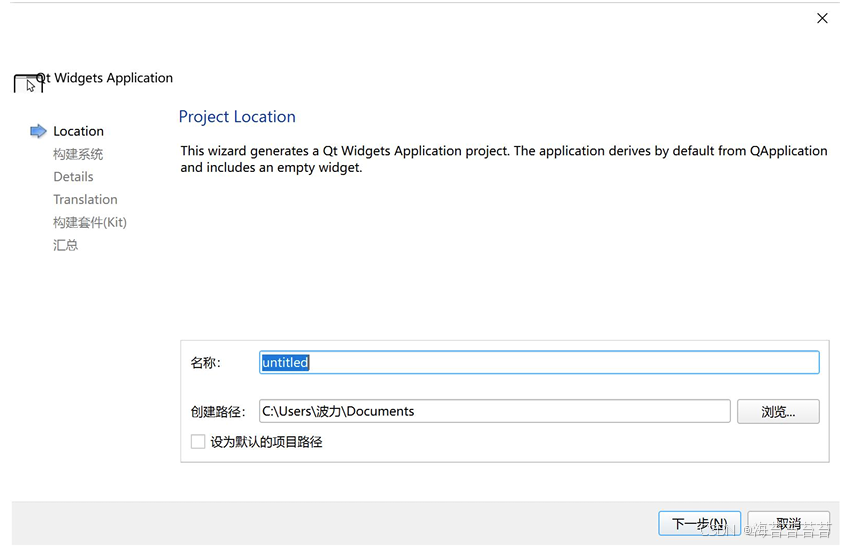Select the Translation wizard step

(85, 199)
